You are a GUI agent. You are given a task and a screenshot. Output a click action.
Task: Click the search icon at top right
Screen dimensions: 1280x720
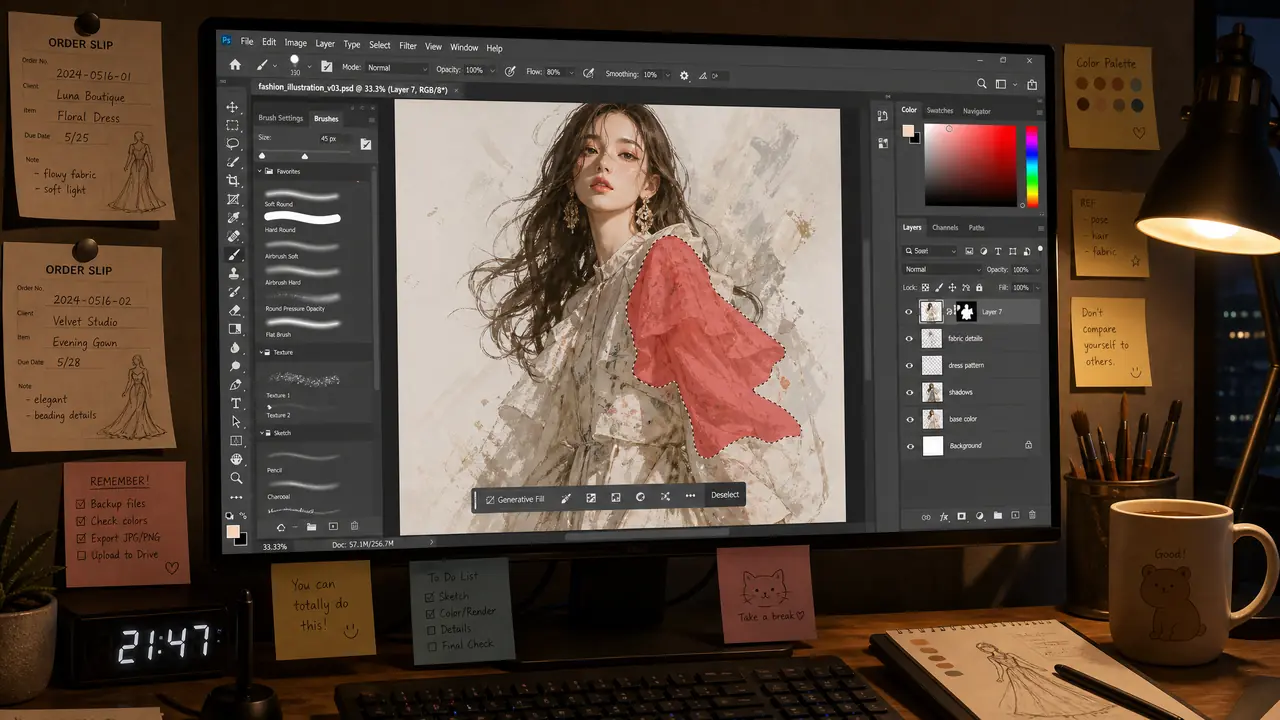coord(983,84)
